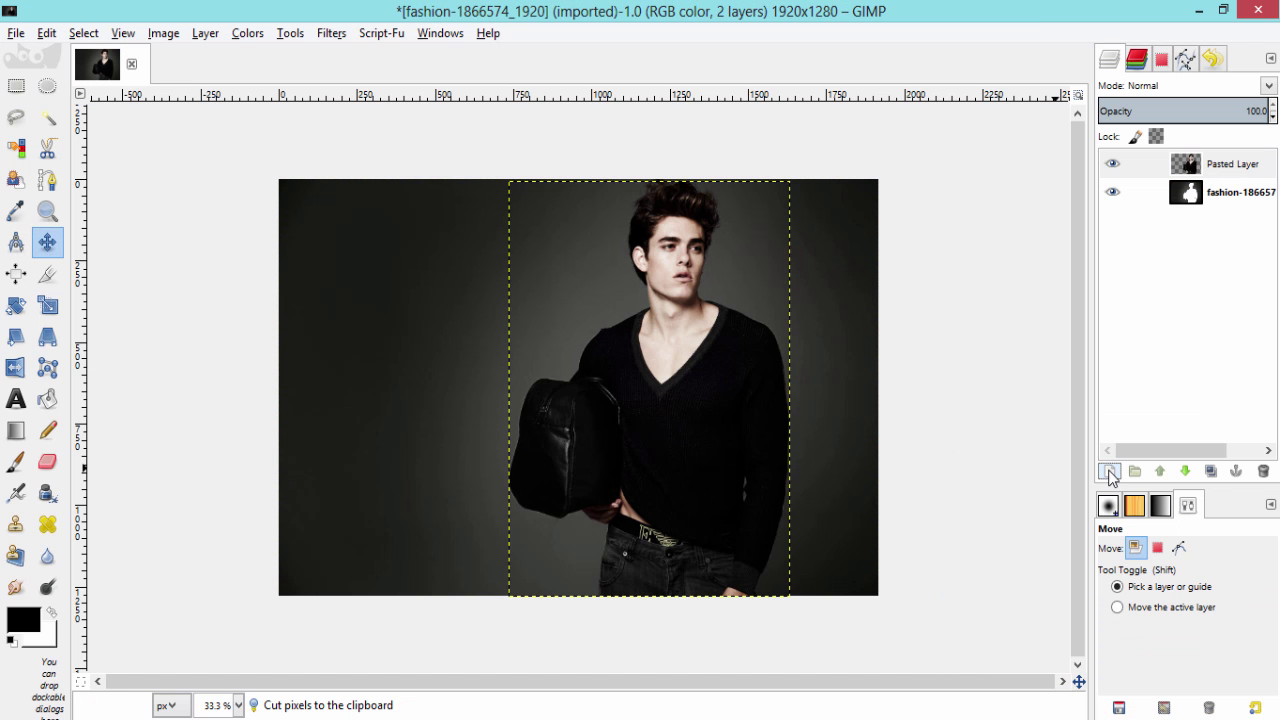Image resolution: width=1280 pixels, height=720 pixels.
Task: Select the Cage Transform tool
Action: click(47, 367)
